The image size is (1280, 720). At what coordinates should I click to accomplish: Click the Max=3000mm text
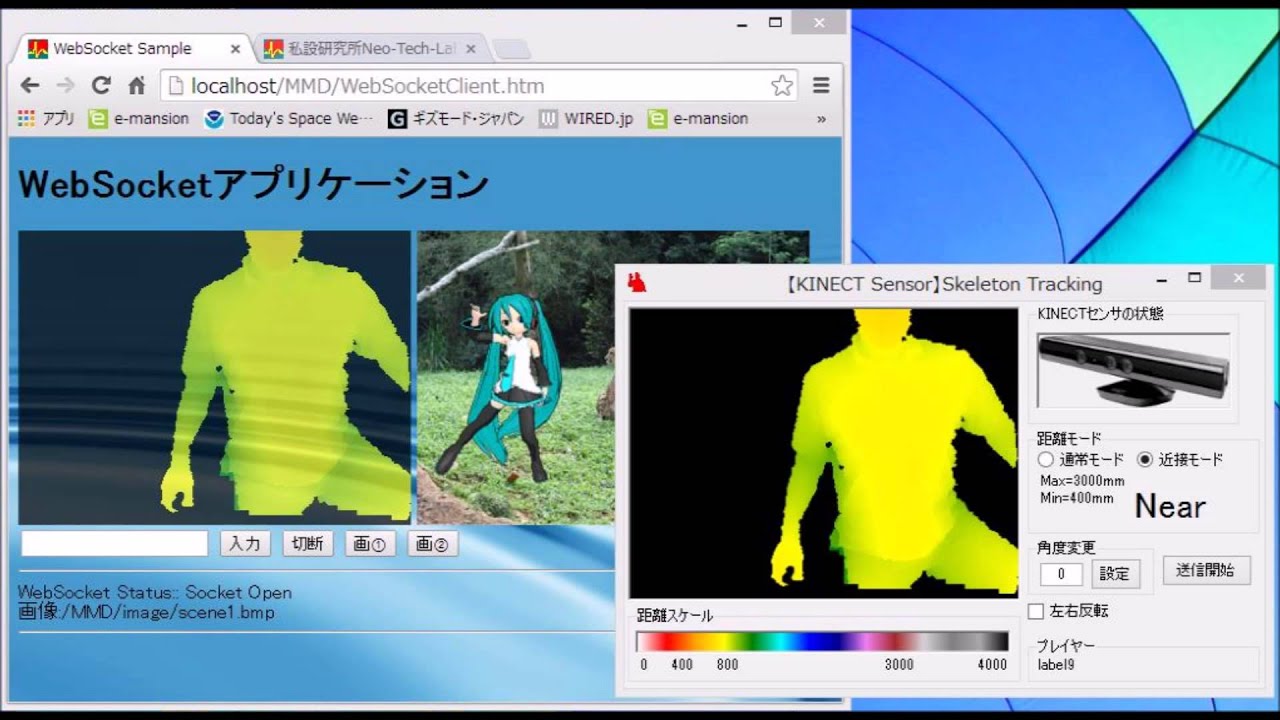[x=1082, y=481]
